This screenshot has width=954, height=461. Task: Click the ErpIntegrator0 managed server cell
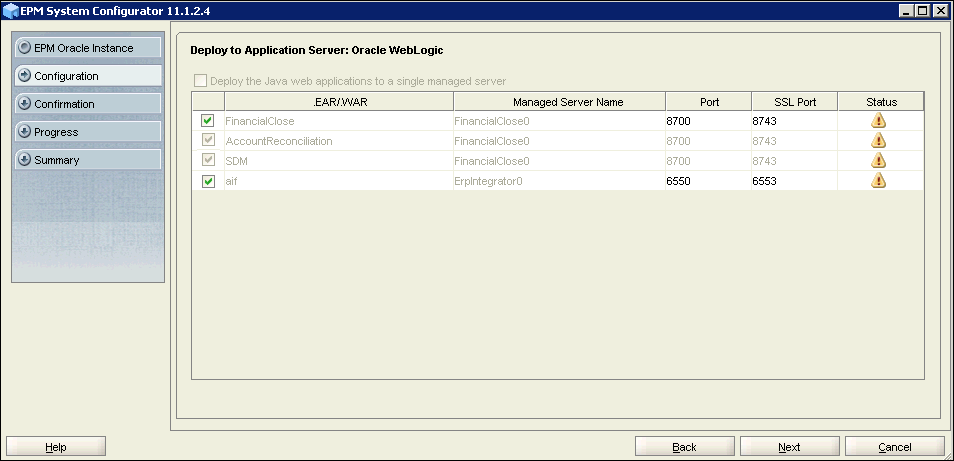tap(559, 181)
